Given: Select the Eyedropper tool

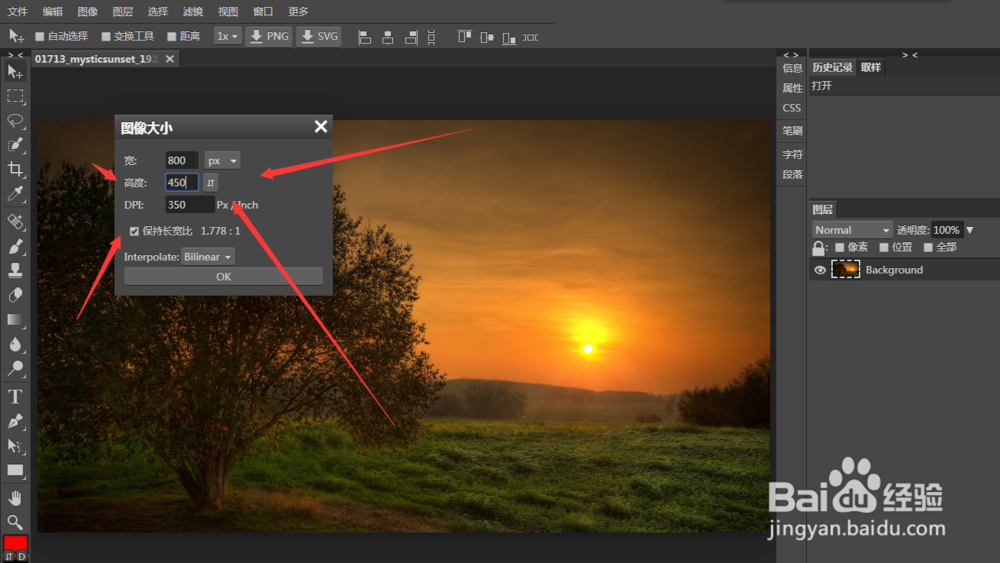Looking at the screenshot, I should (x=15, y=193).
